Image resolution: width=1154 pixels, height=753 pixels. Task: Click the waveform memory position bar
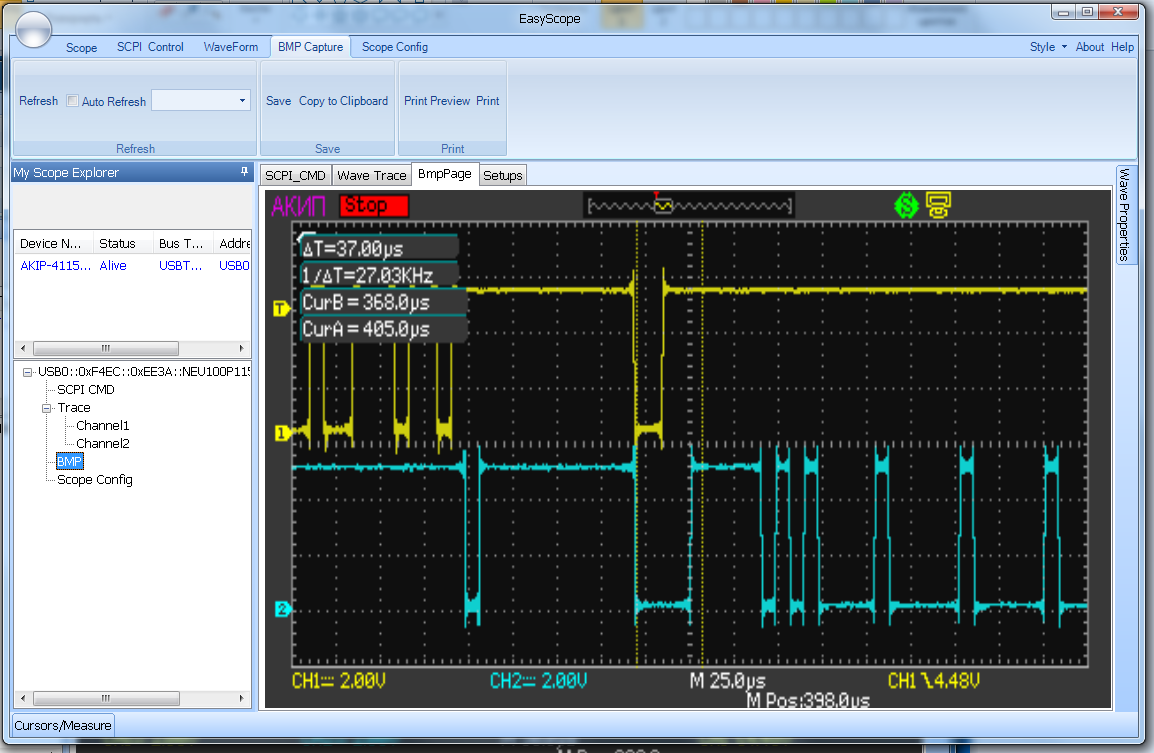pos(687,205)
